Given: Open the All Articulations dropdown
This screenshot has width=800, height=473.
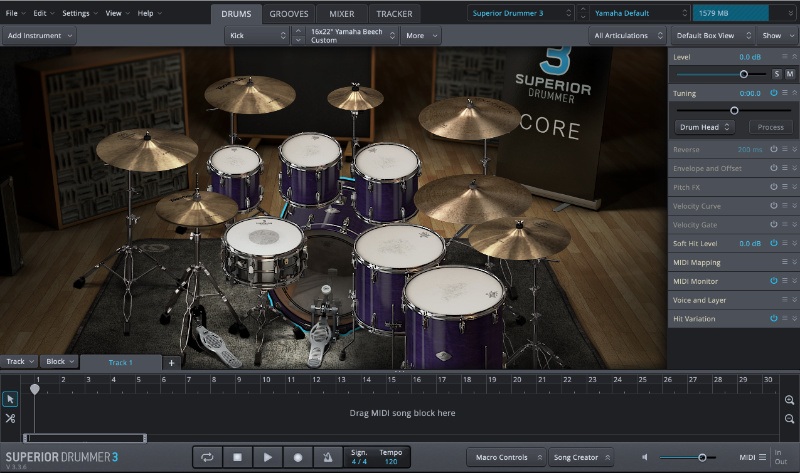Looking at the screenshot, I should pyautogui.click(x=628, y=36).
